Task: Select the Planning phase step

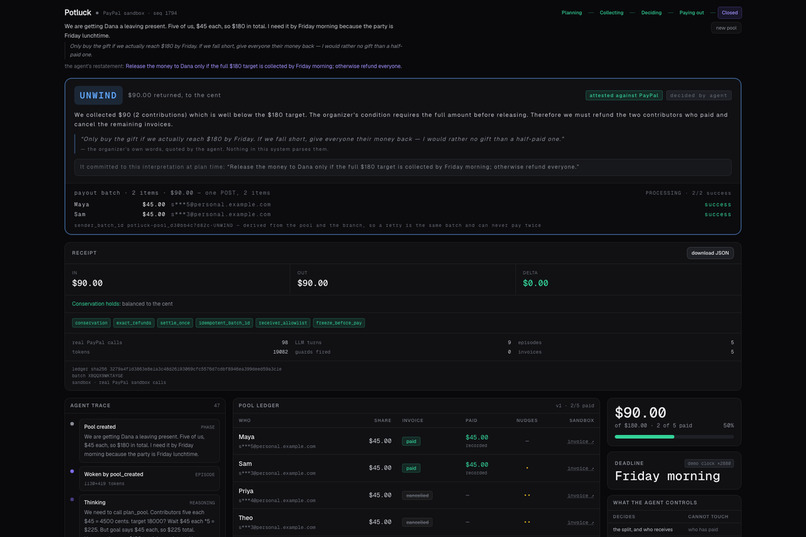Action: tap(572, 13)
